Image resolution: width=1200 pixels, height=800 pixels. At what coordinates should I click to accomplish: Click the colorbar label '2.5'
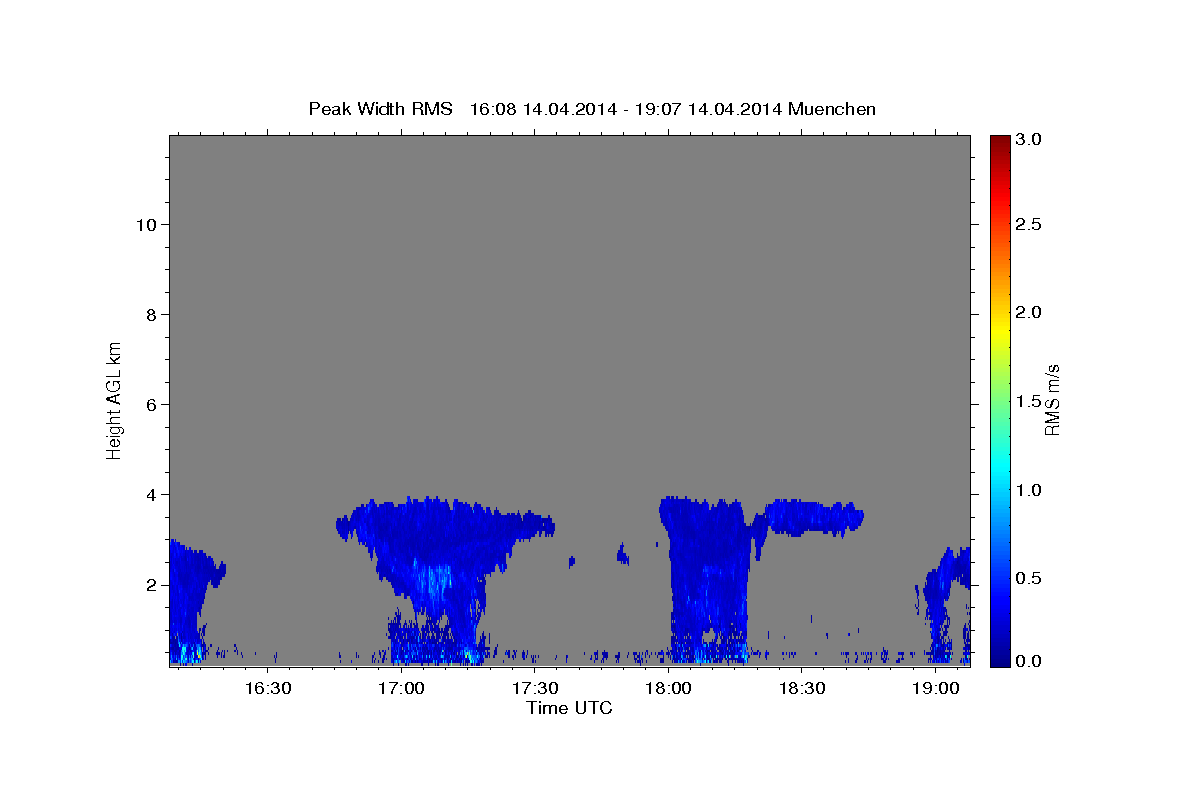(1029, 224)
